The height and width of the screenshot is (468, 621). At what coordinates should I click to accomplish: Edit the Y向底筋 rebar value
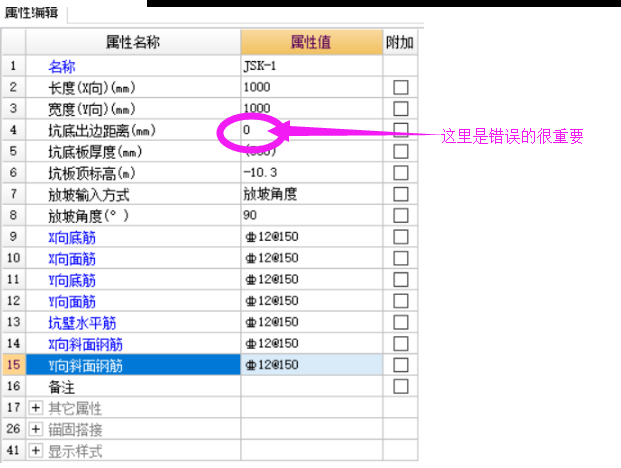pos(311,280)
